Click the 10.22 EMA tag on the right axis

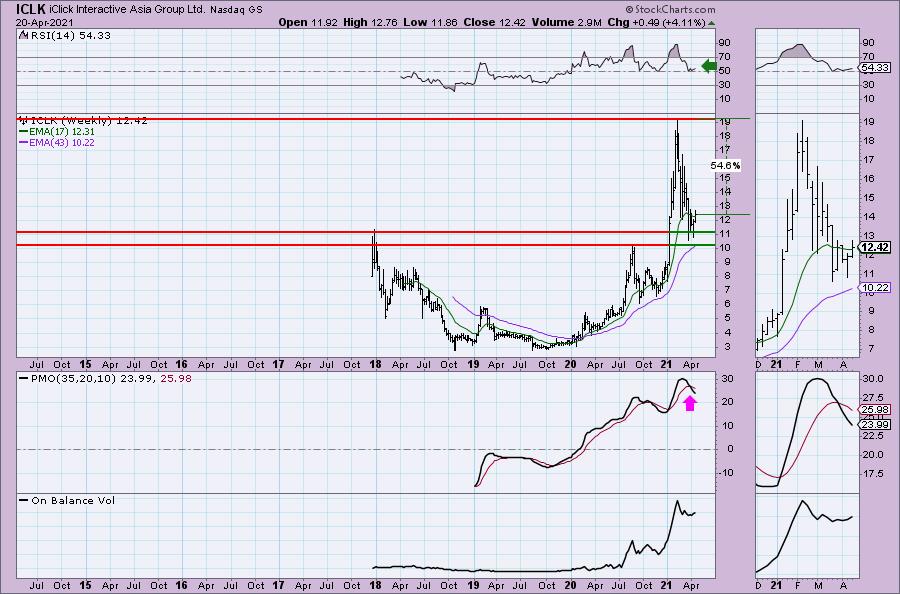click(x=875, y=288)
